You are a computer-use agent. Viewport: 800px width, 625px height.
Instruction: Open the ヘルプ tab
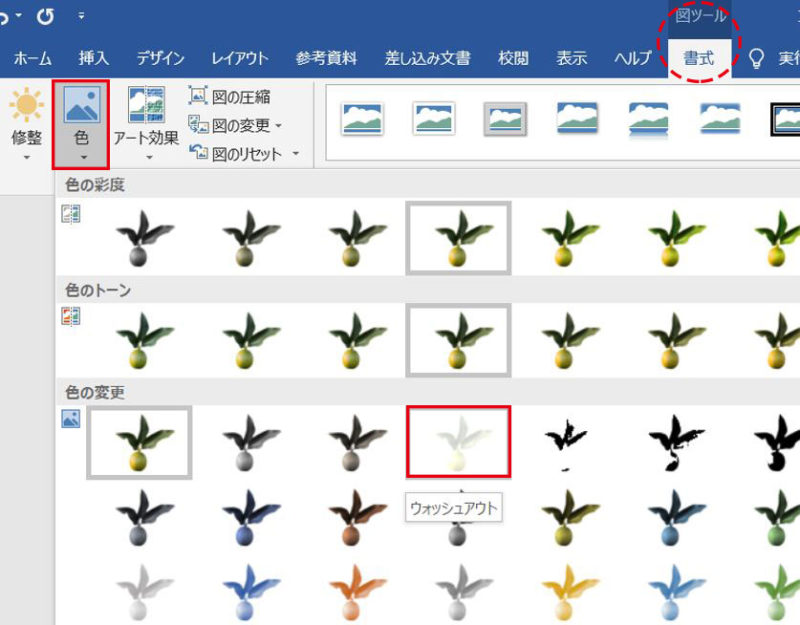click(x=633, y=58)
